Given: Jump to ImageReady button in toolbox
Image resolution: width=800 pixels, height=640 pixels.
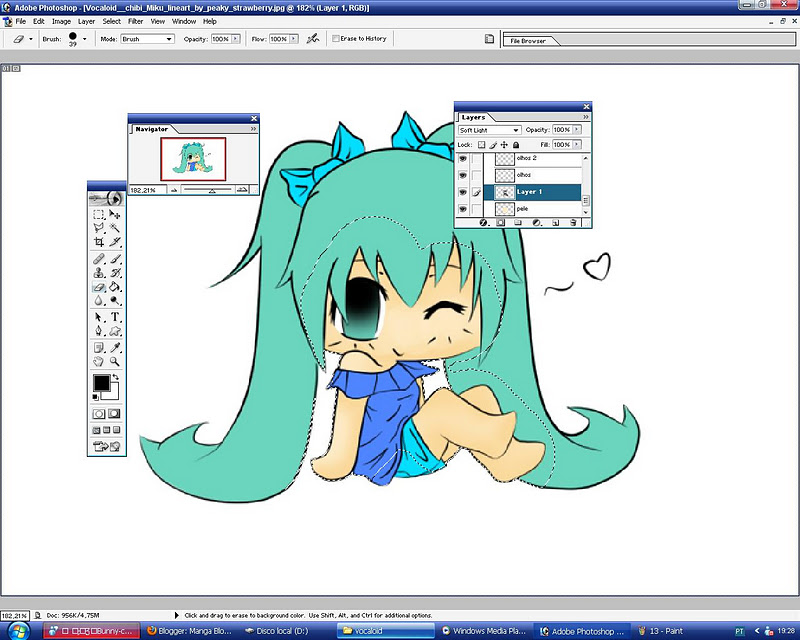Looking at the screenshot, I should [x=107, y=447].
